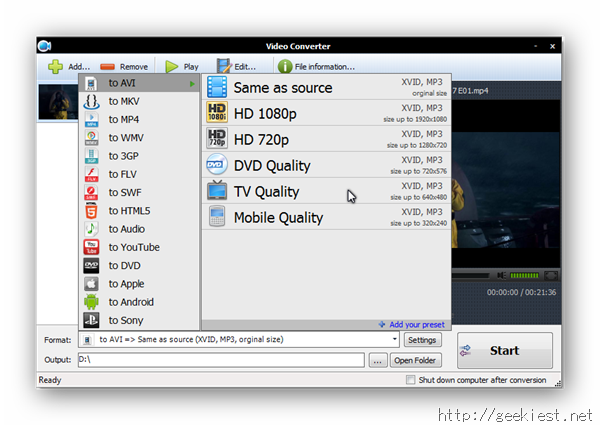Click the green Add files icon
Viewport: 600px width, 425px height.
(x=55, y=66)
